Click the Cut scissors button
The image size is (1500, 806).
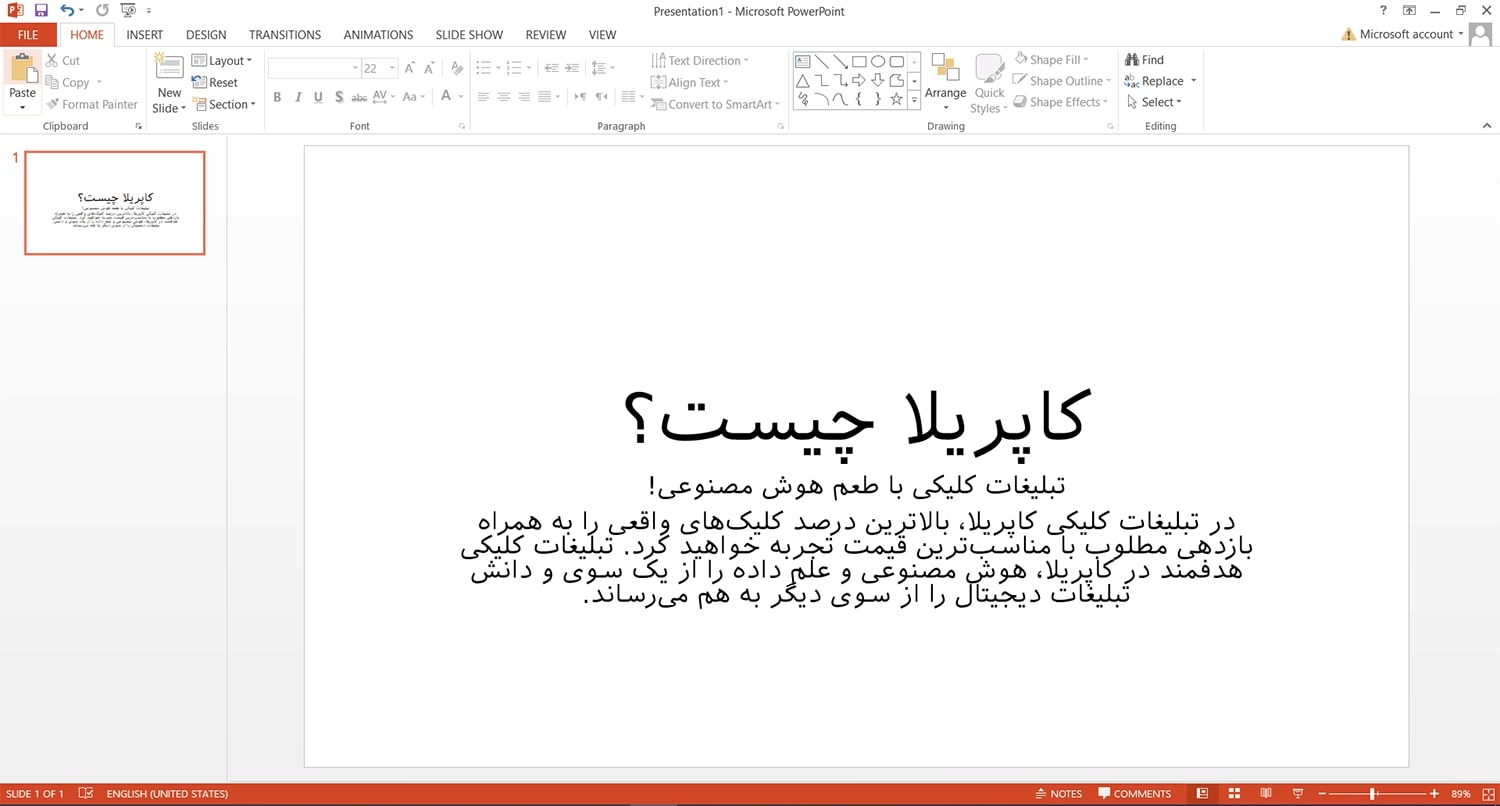click(x=62, y=60)
